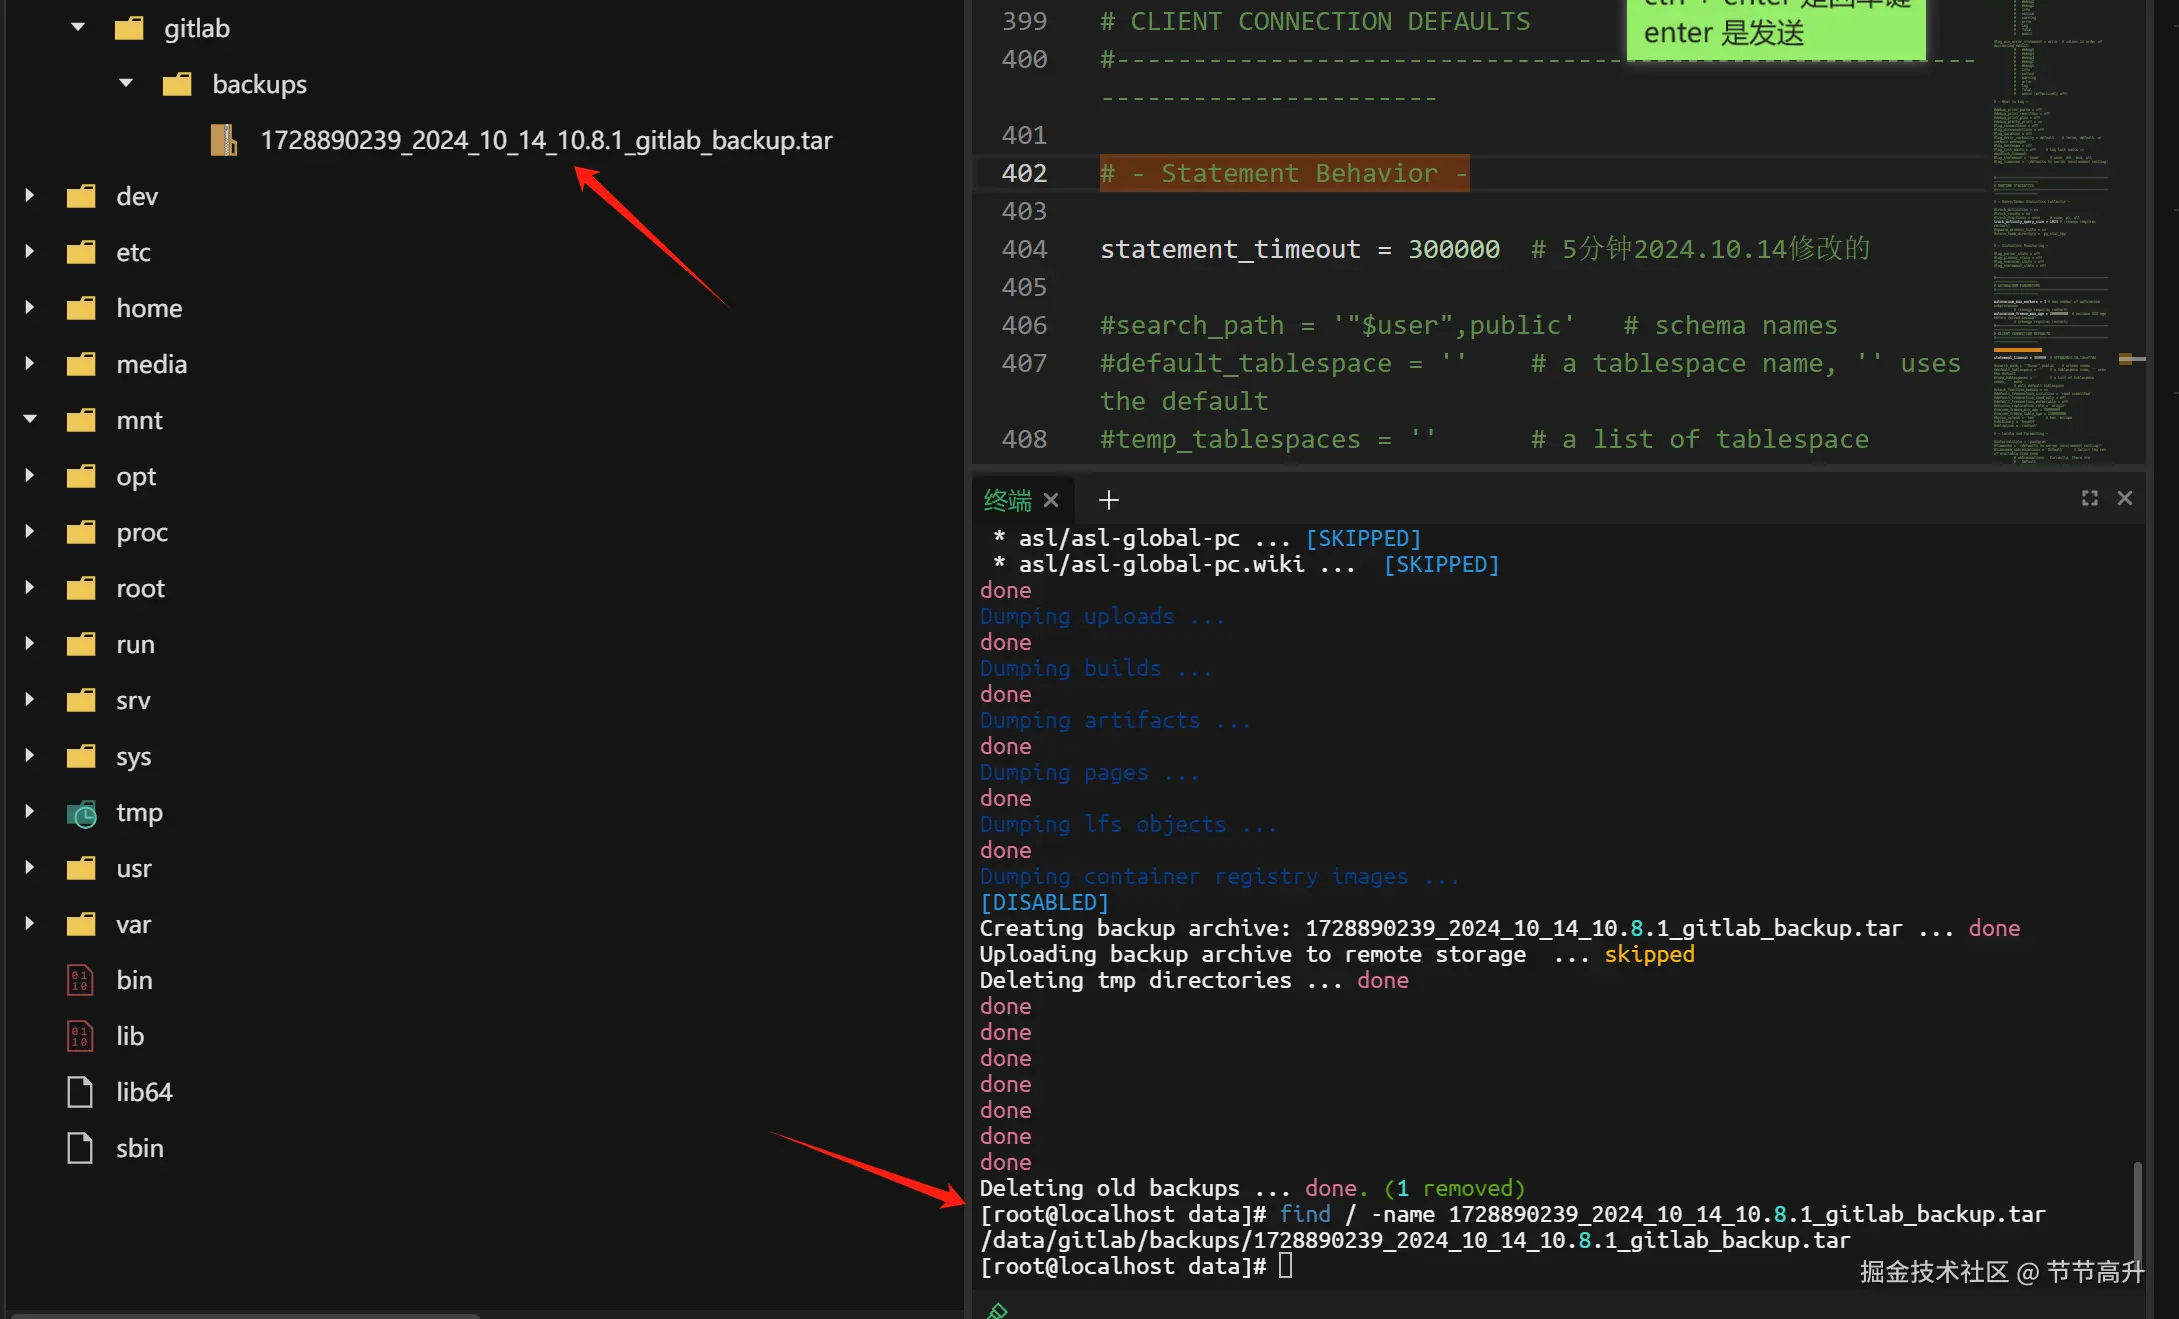
Task: Expand the dev folder arrow
Action: [x=30, y=196]
